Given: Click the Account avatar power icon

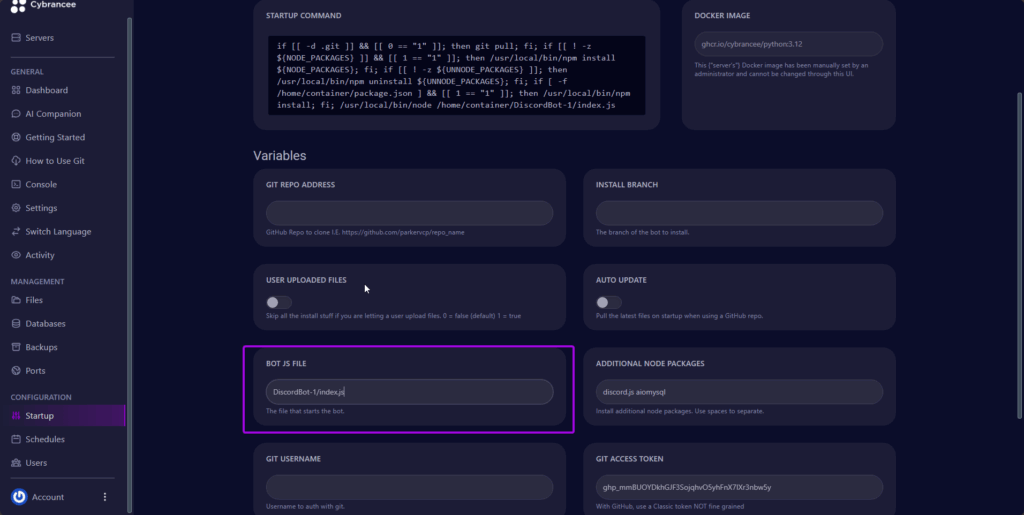Looking at the screenshot, I should (19, 497).
